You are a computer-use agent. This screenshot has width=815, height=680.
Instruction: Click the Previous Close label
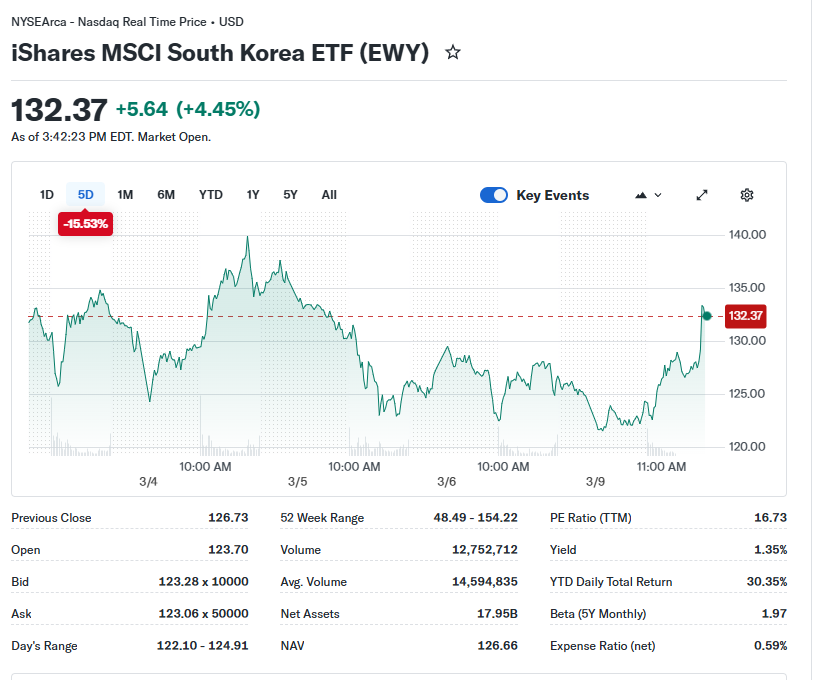click(x=51, y=518)
